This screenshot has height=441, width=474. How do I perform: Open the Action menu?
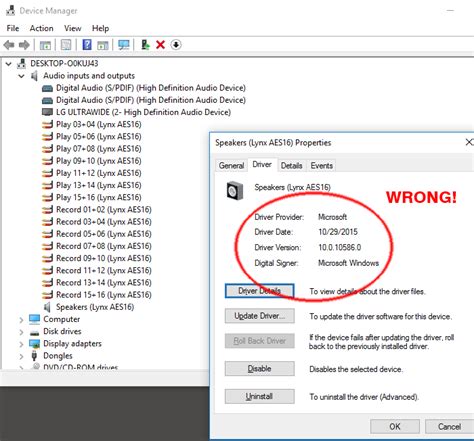point(41,28)
